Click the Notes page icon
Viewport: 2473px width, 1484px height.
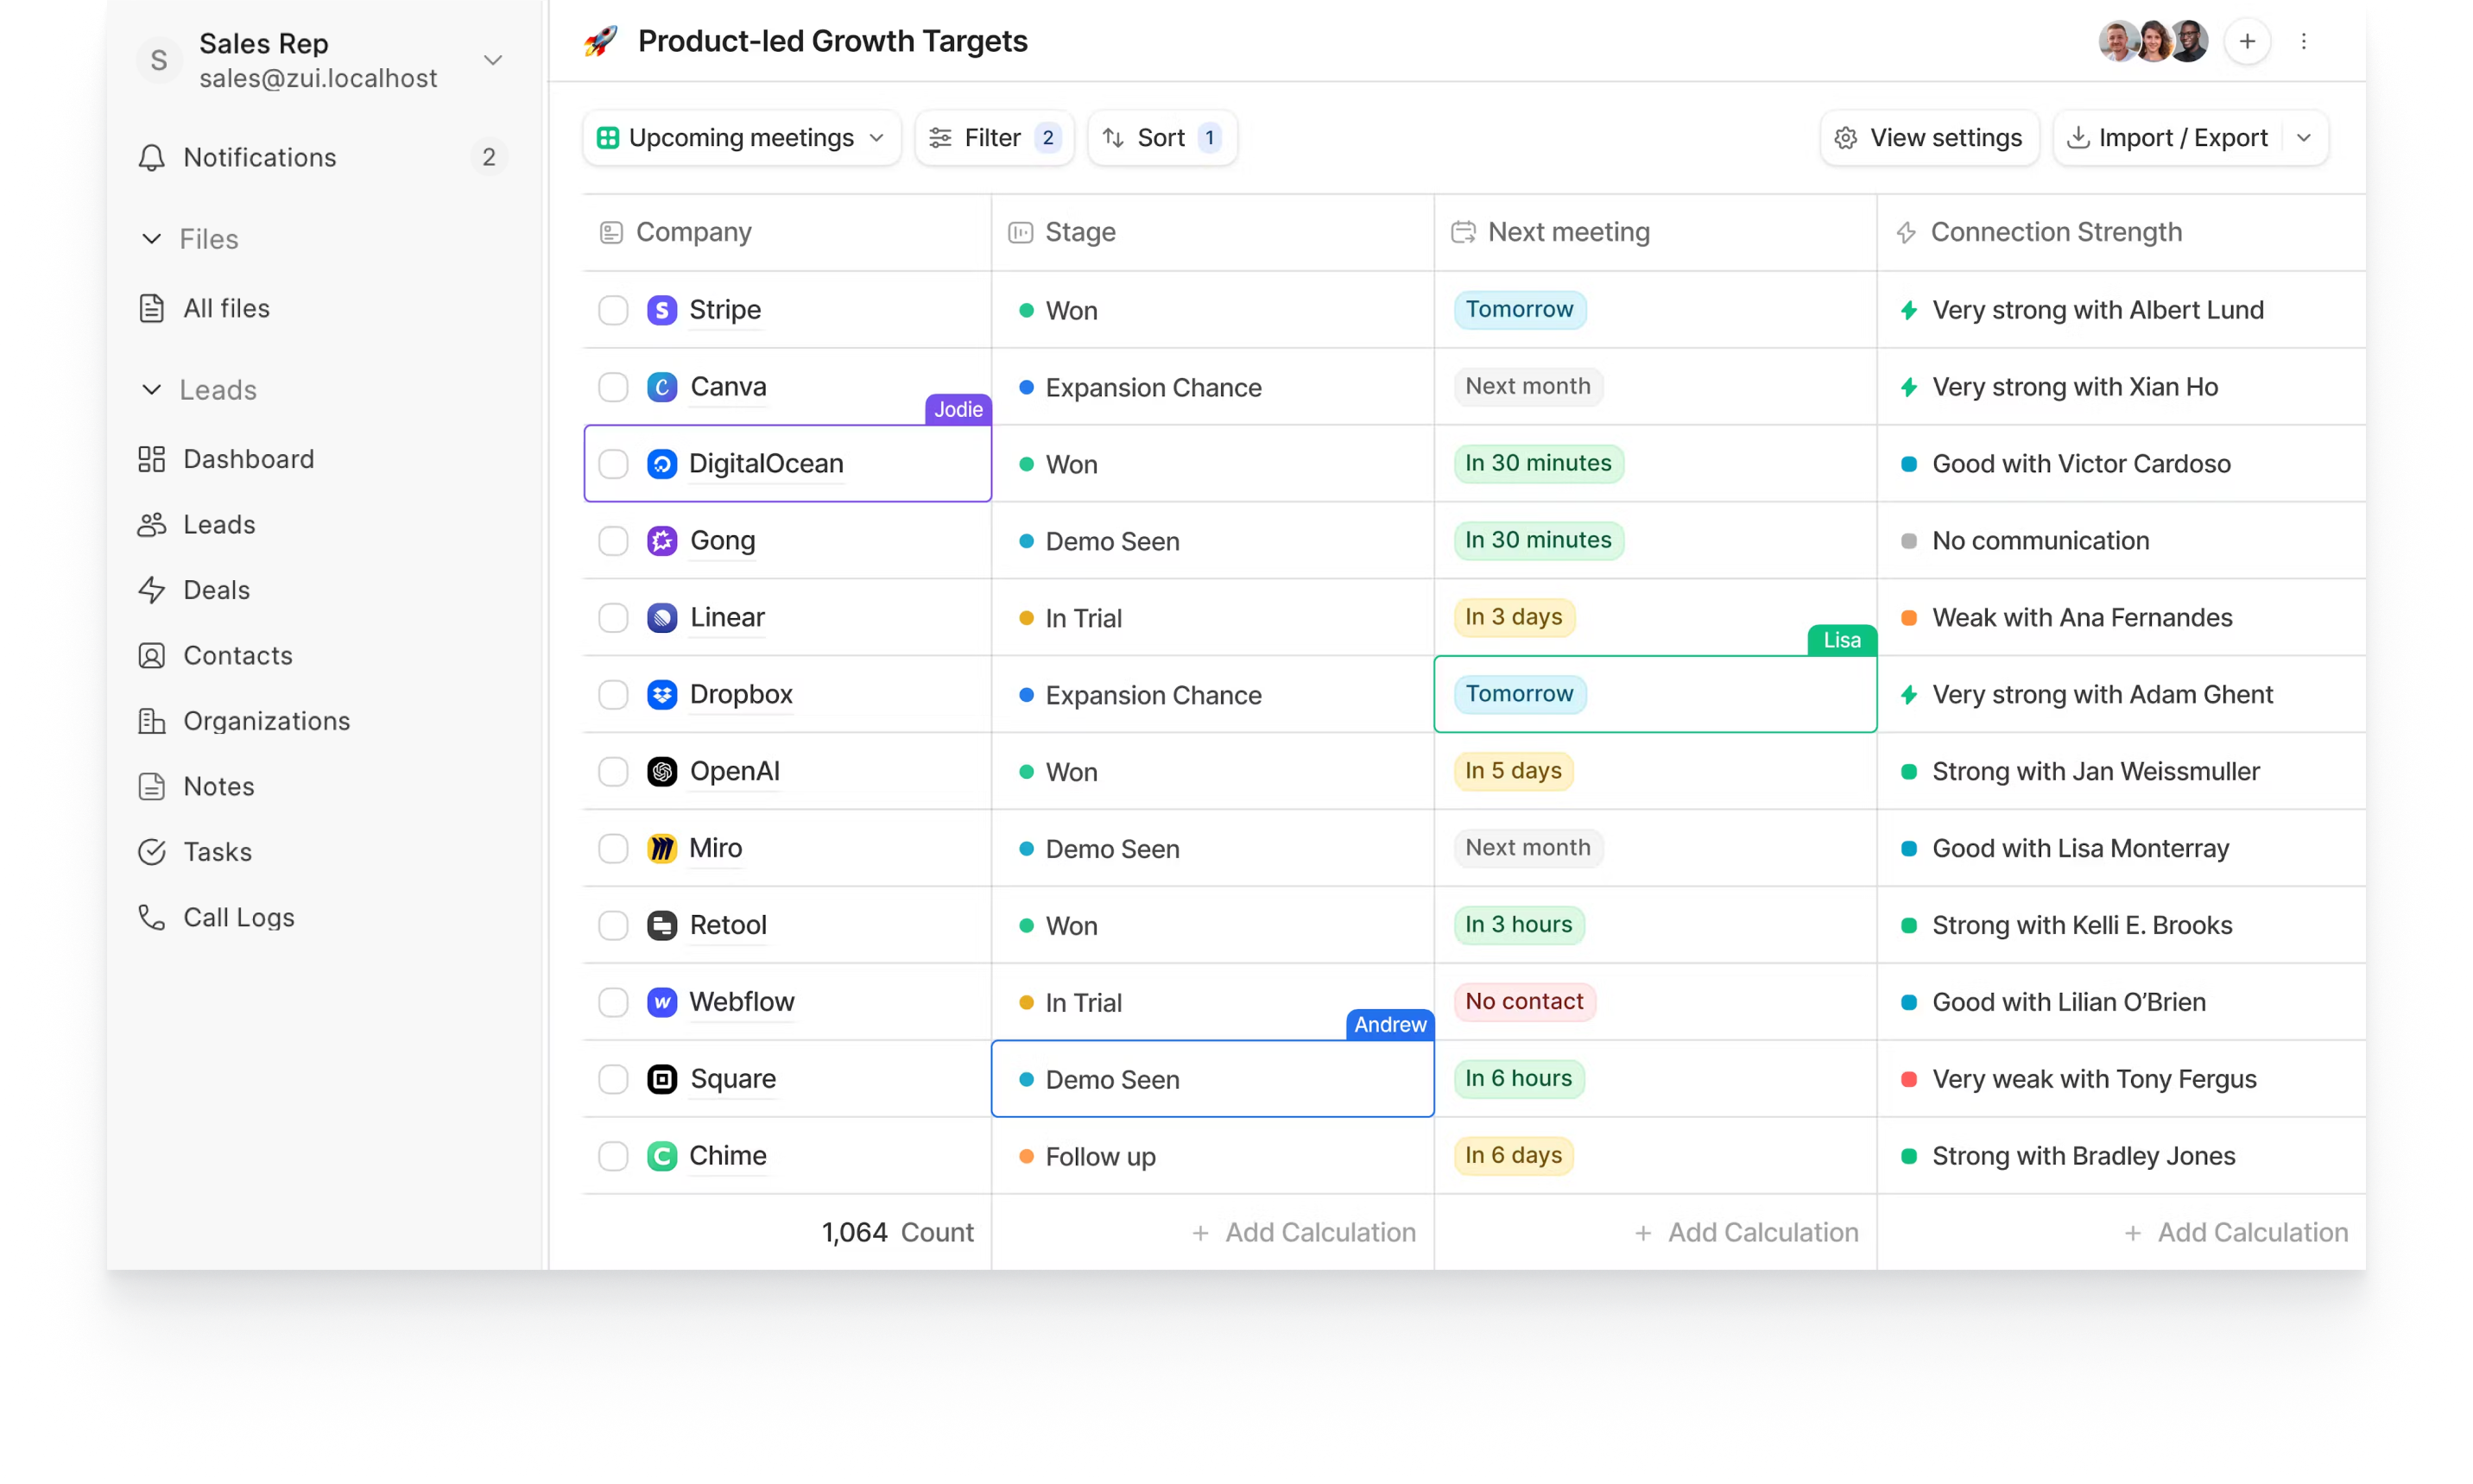pyautogui.click(x=151, y=786)
